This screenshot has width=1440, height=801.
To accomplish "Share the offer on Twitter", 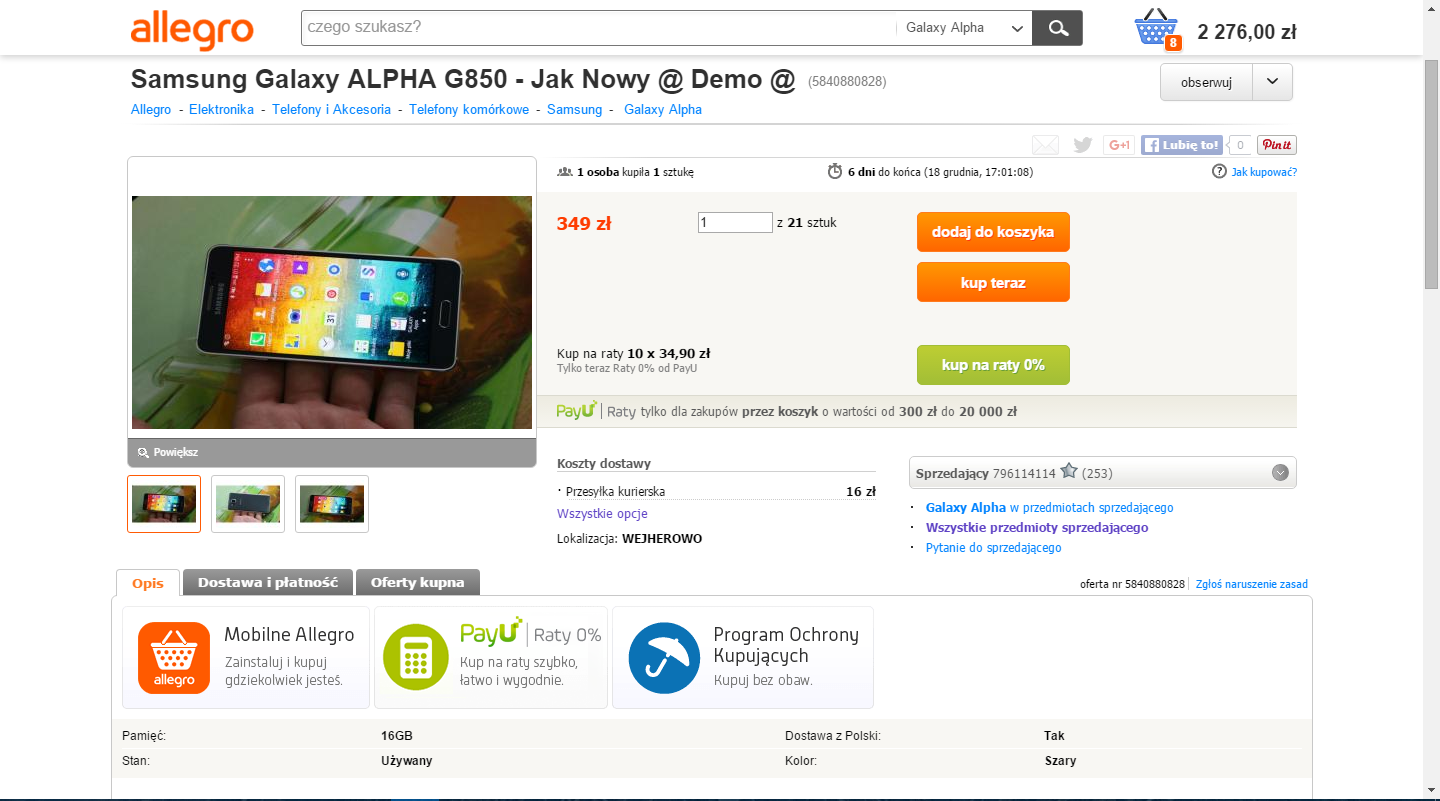I will 1082,145.
